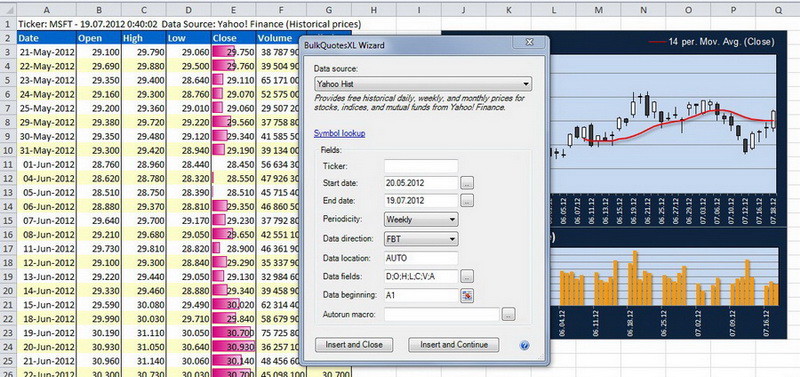The width and height of the screenshot is (800, 377).
Task: Click into the Data location field
Action: click(421, 258)
